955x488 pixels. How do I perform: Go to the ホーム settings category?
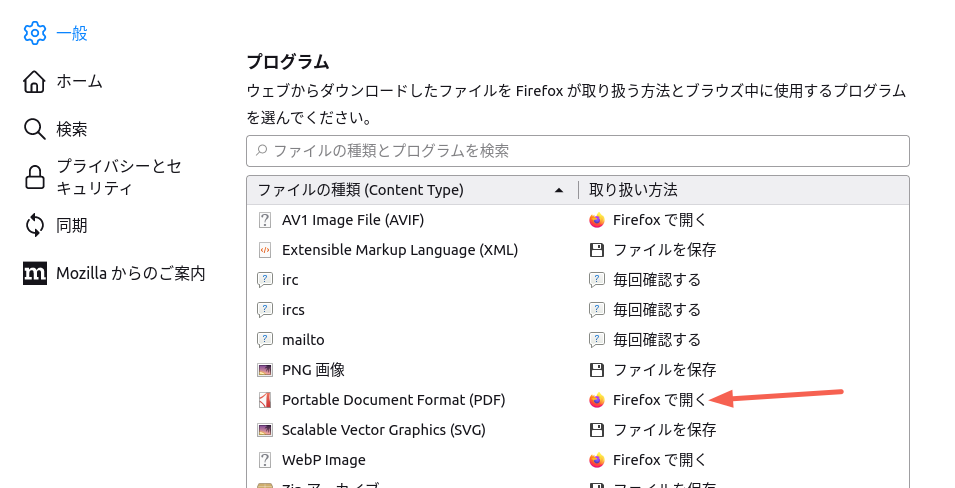[x=79, y=81]
